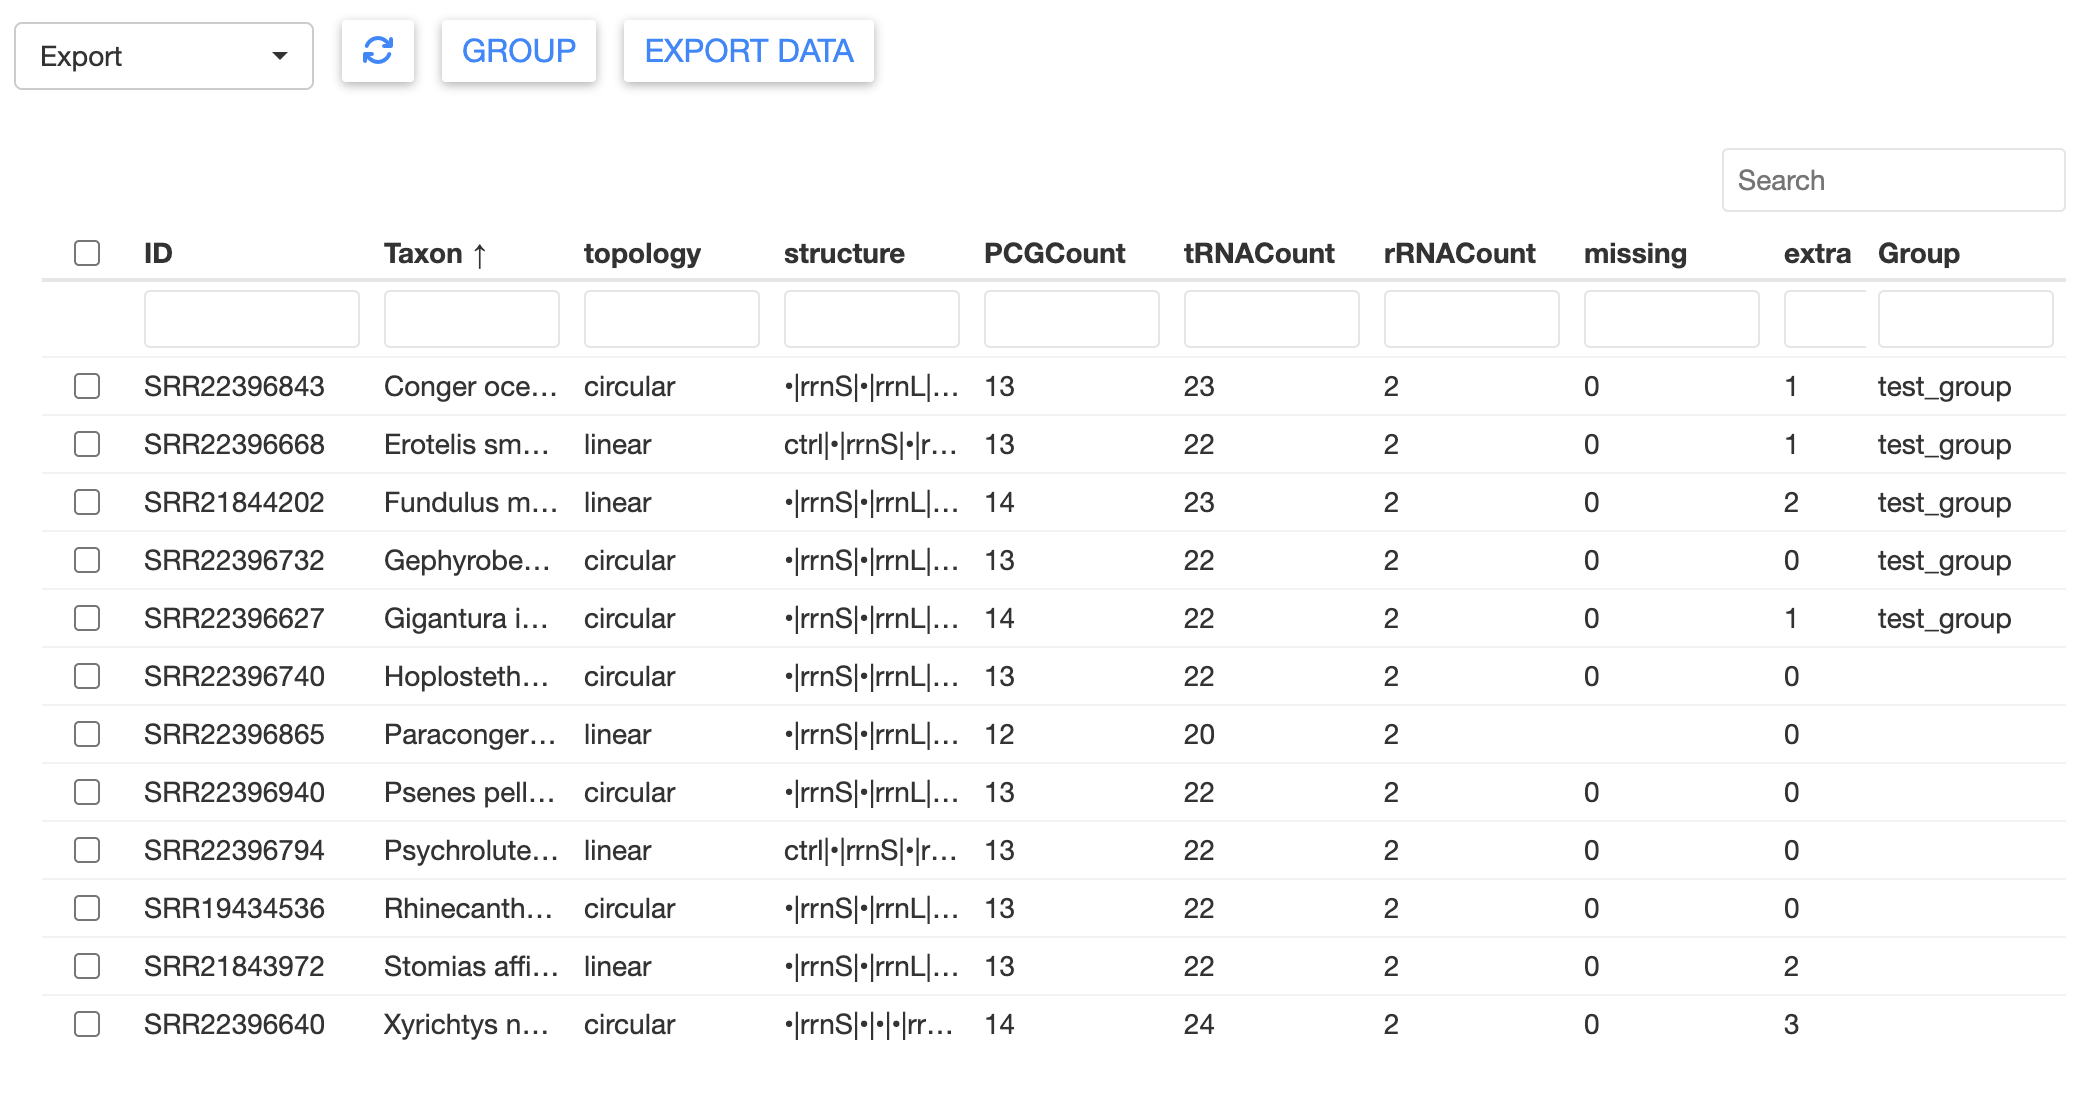This screenshot has width=2084, height=1108.
Task: Focus the Group column filter box
Action: tap(1966, 319)
